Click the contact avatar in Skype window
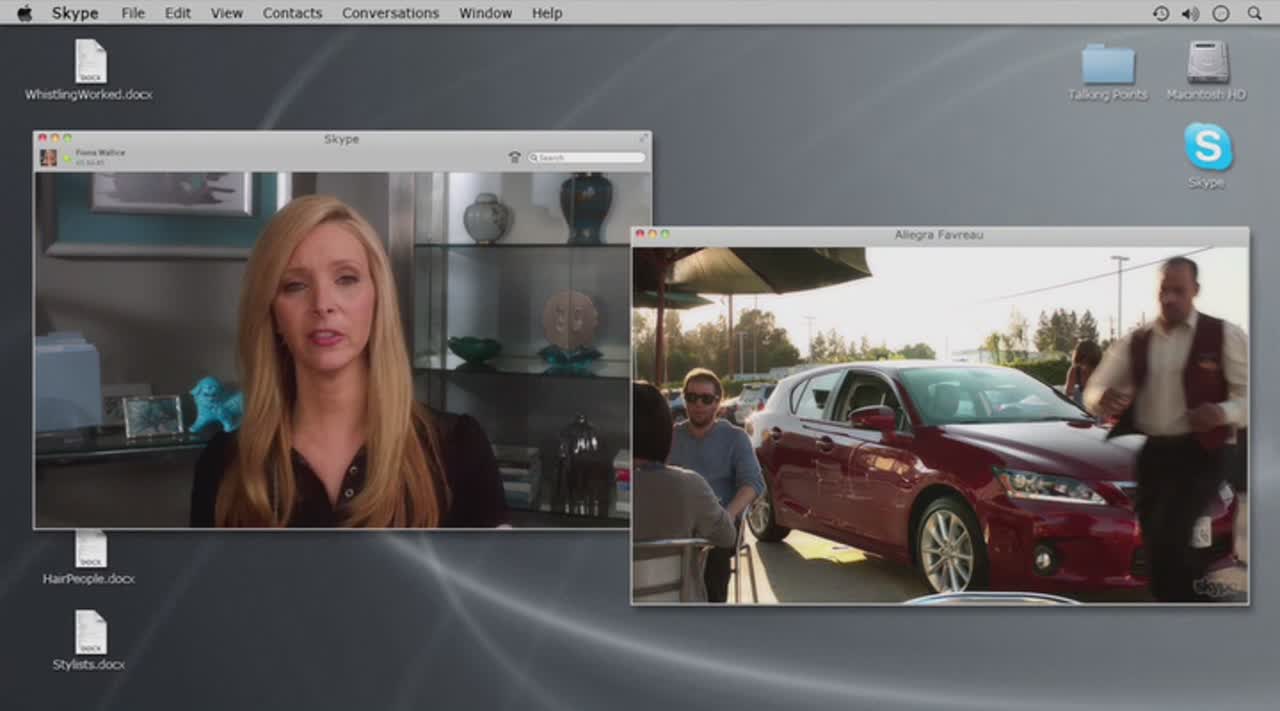Image resolution: width=1280 pixels, height=711 pixels. 48,157
